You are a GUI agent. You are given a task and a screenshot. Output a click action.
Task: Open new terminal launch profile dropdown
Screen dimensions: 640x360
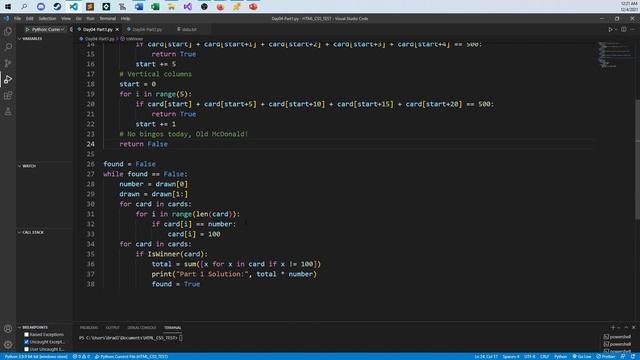[619, 327]
